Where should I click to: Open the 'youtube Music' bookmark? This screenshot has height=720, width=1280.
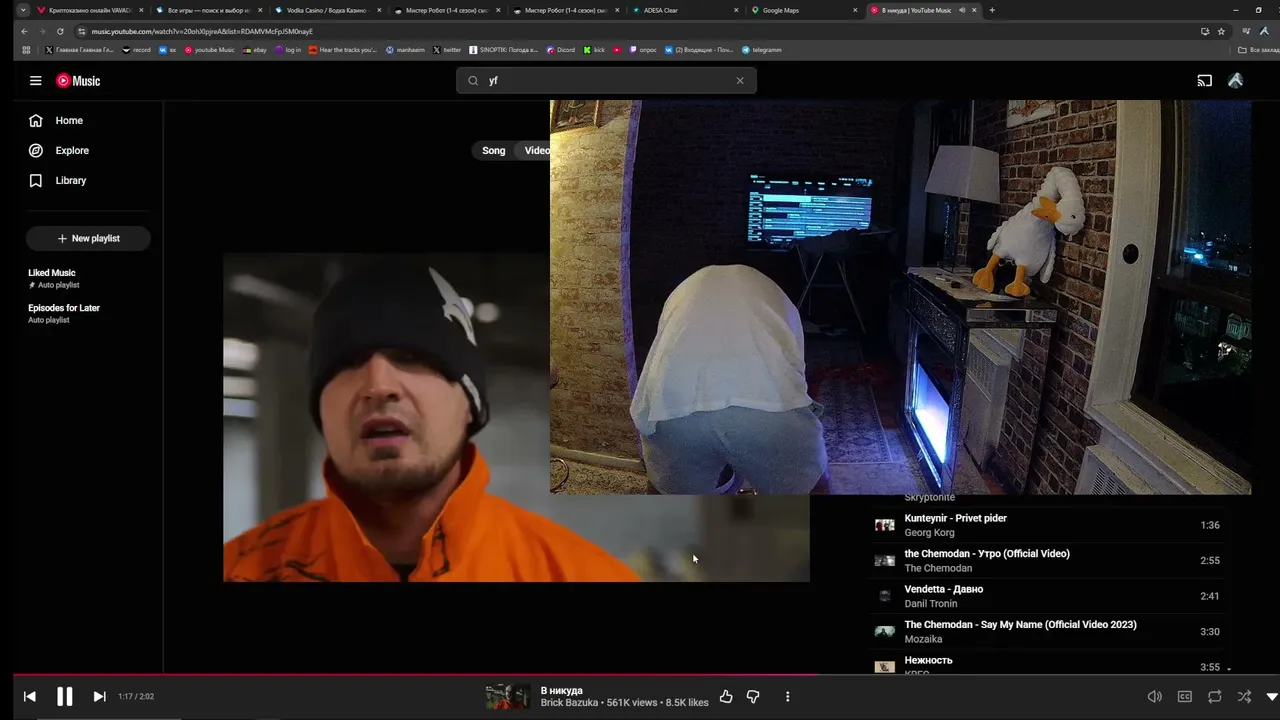pos(209,50)
